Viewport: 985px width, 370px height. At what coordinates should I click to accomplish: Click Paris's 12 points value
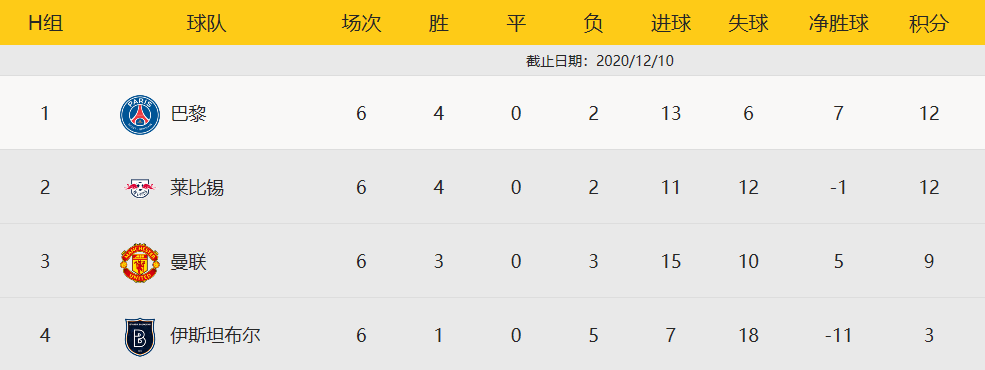(928, 114)
